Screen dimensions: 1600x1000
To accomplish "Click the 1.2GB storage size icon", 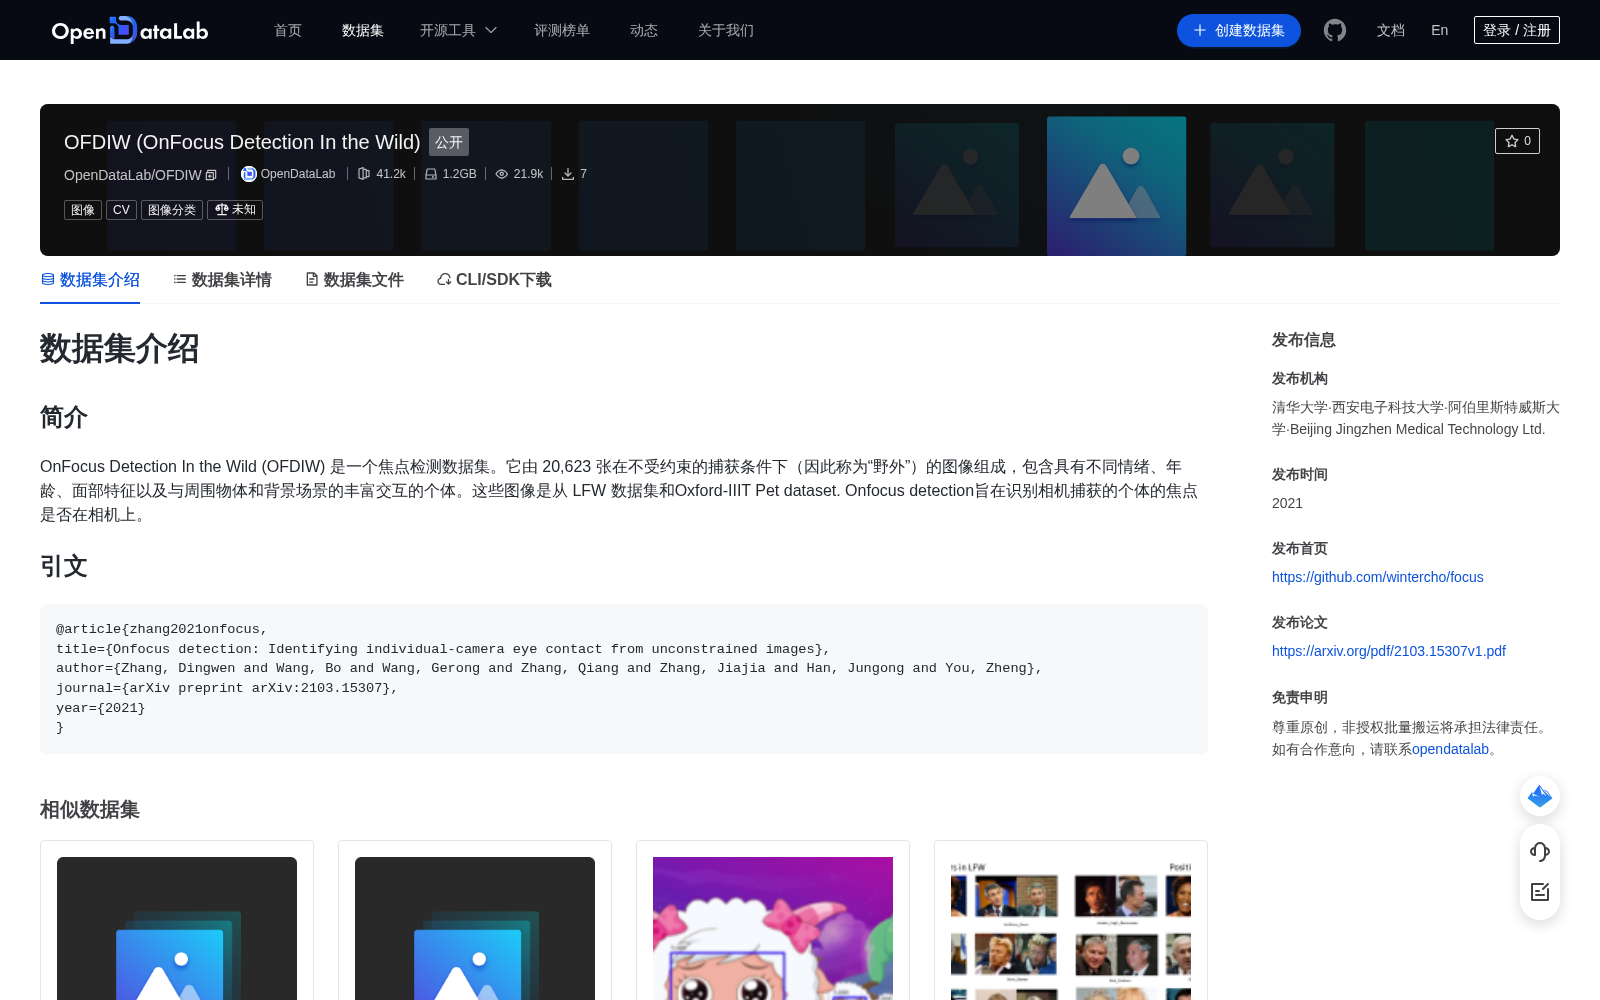I will pos(431,174).
